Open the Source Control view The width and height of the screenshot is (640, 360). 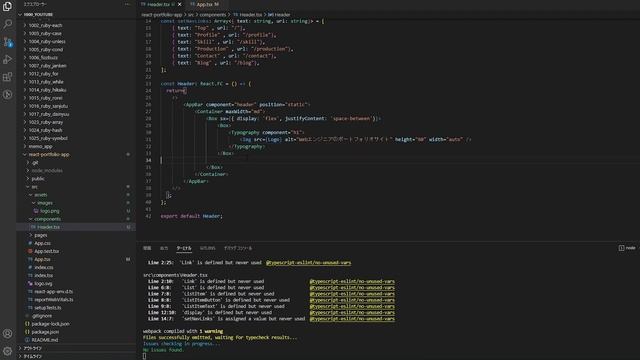7,42
